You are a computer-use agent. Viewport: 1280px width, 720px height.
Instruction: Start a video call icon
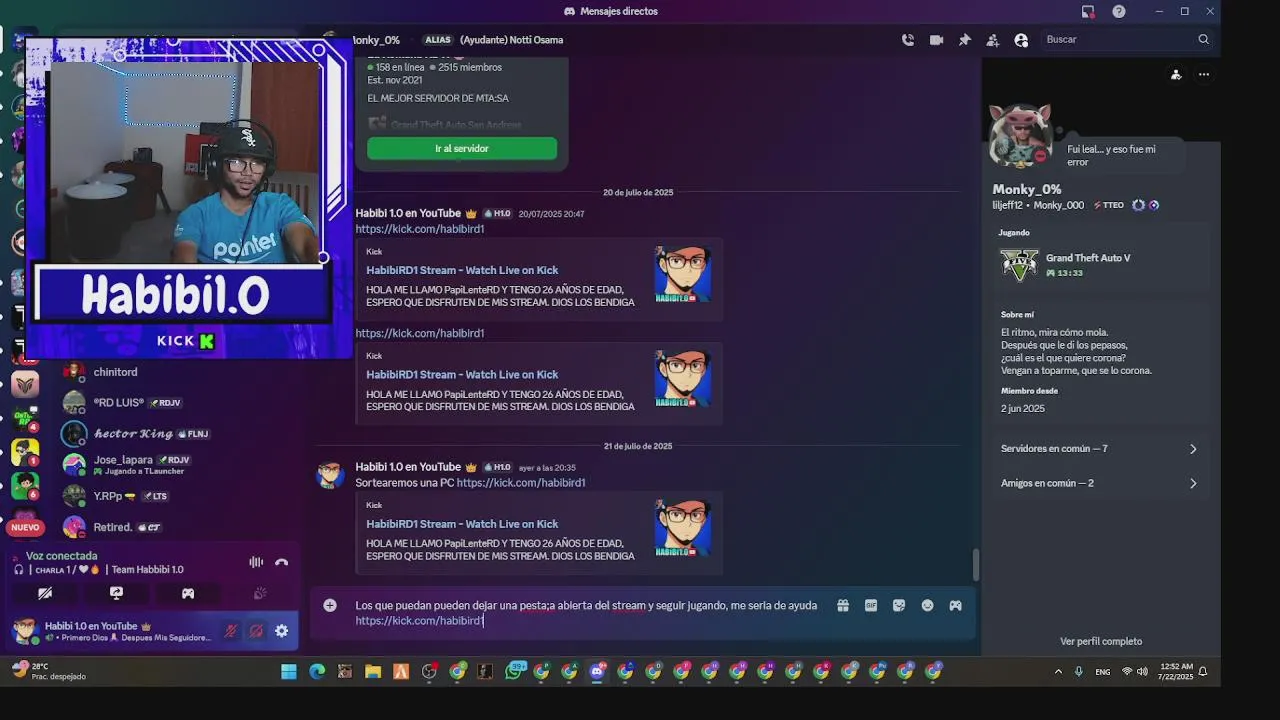point(936,40)
